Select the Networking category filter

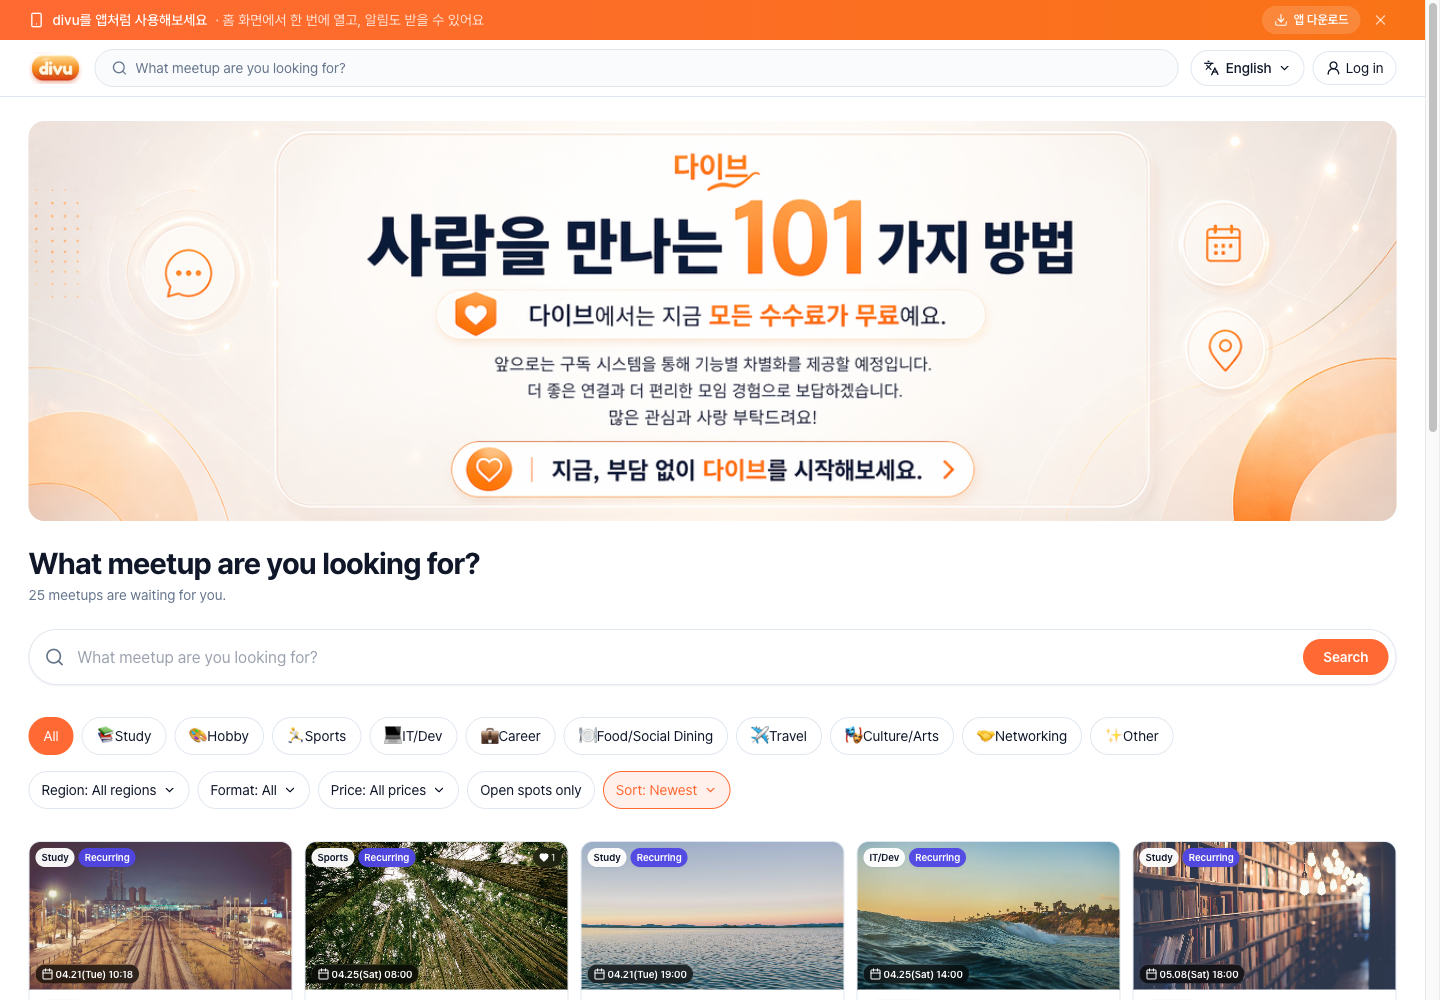(1021, 736)
